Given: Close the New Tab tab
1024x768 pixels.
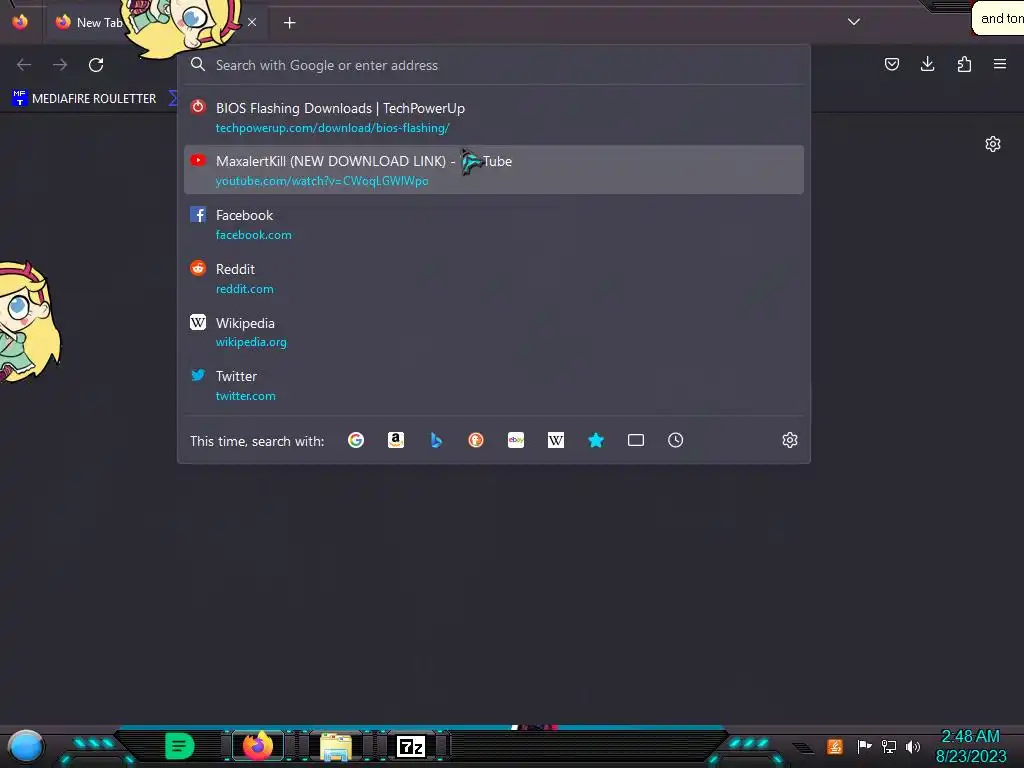Looking at the screenshot, I should [251, 22].
